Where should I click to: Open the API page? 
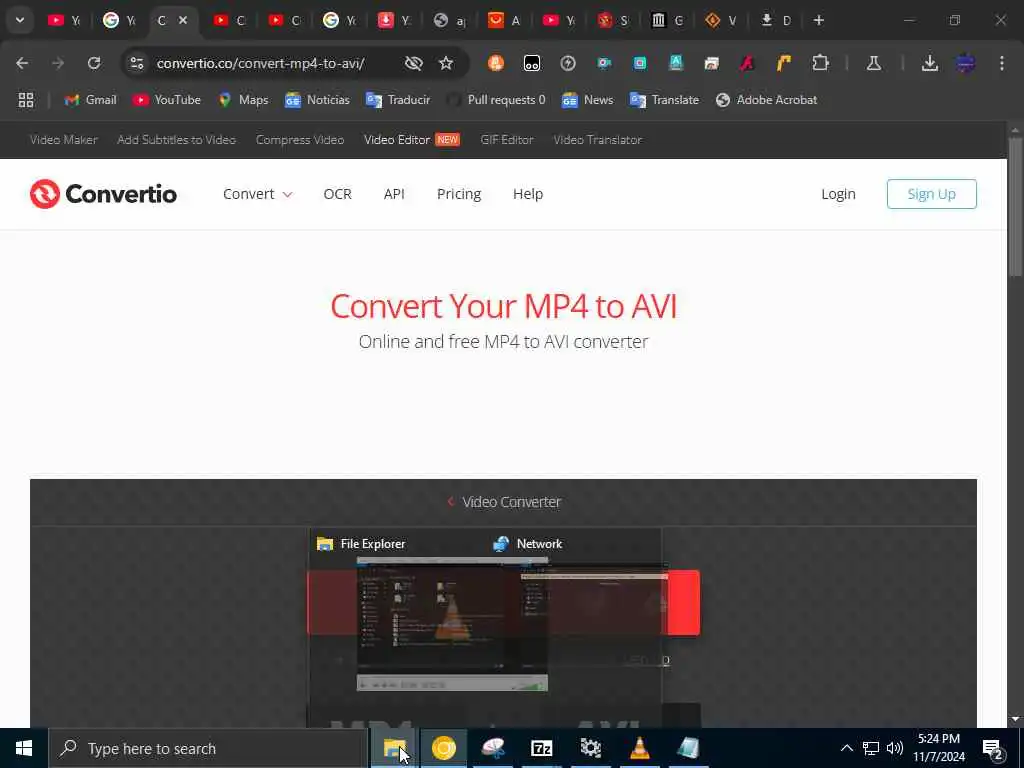[x=394, y=194]
